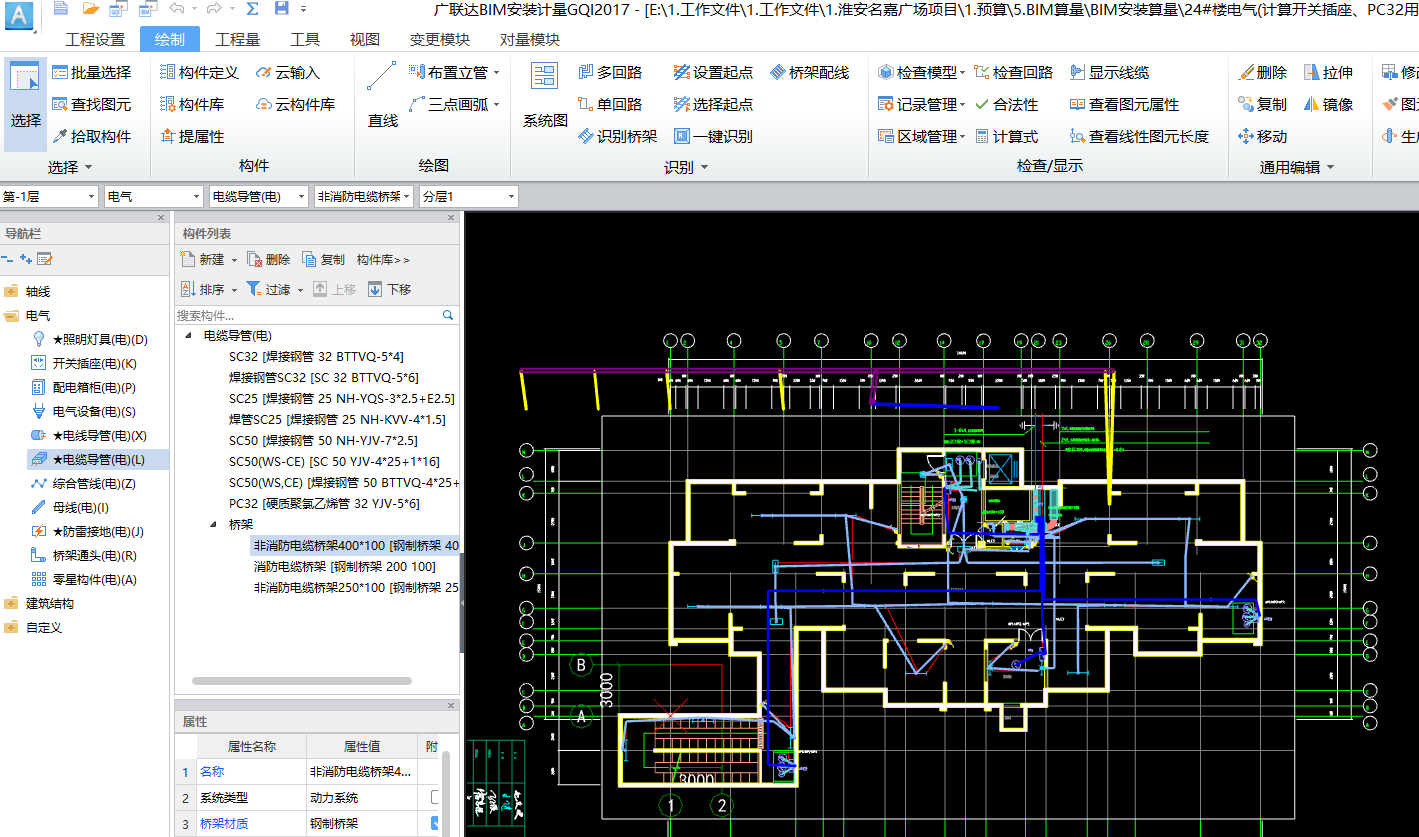Screen dimensions: 1419x837
Task: Select ★照明灯具(电)(D) in navigation tree
Action: (99, 340)
